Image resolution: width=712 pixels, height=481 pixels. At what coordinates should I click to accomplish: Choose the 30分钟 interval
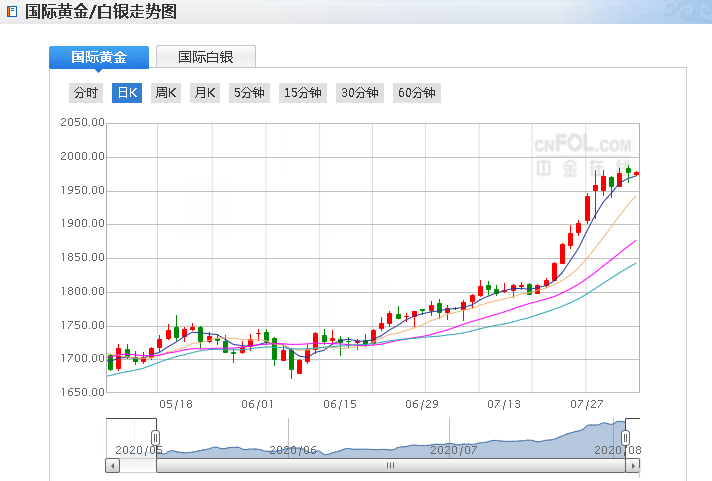tap(360, 93)
